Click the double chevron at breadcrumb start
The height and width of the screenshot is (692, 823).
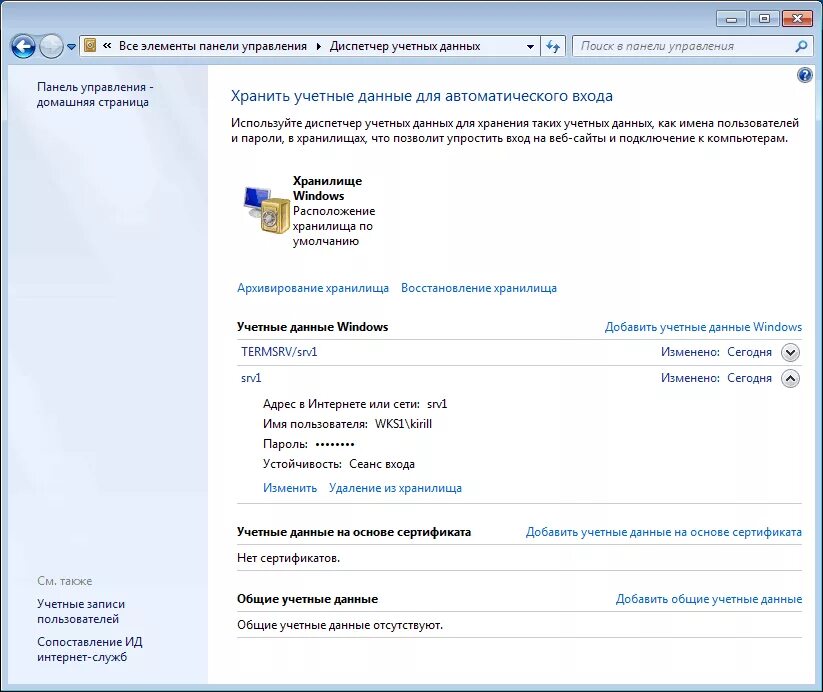click(x=107, y=46)
